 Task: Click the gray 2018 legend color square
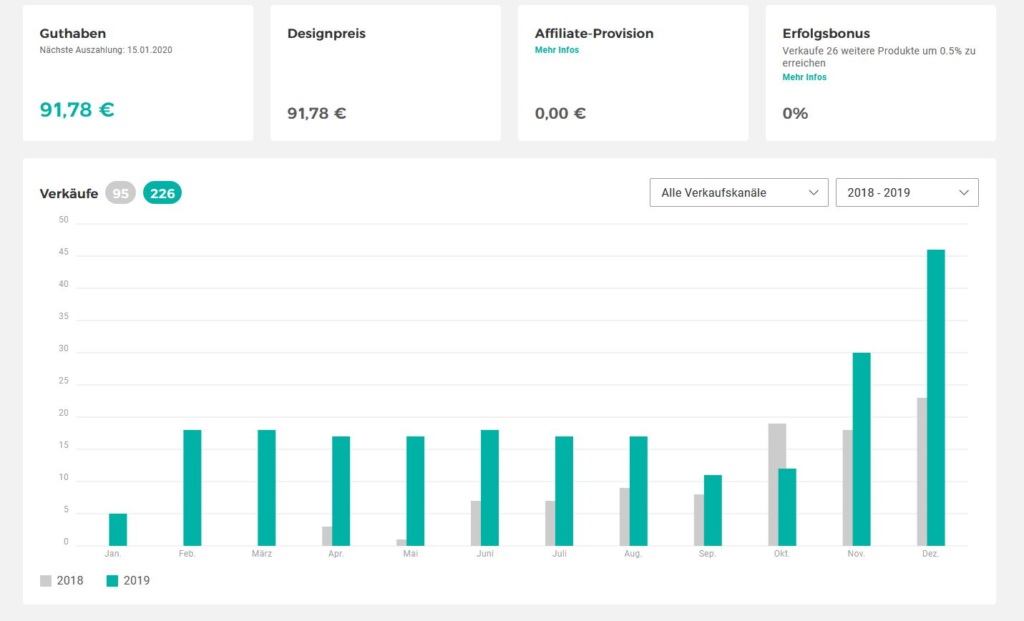point(46,580)
